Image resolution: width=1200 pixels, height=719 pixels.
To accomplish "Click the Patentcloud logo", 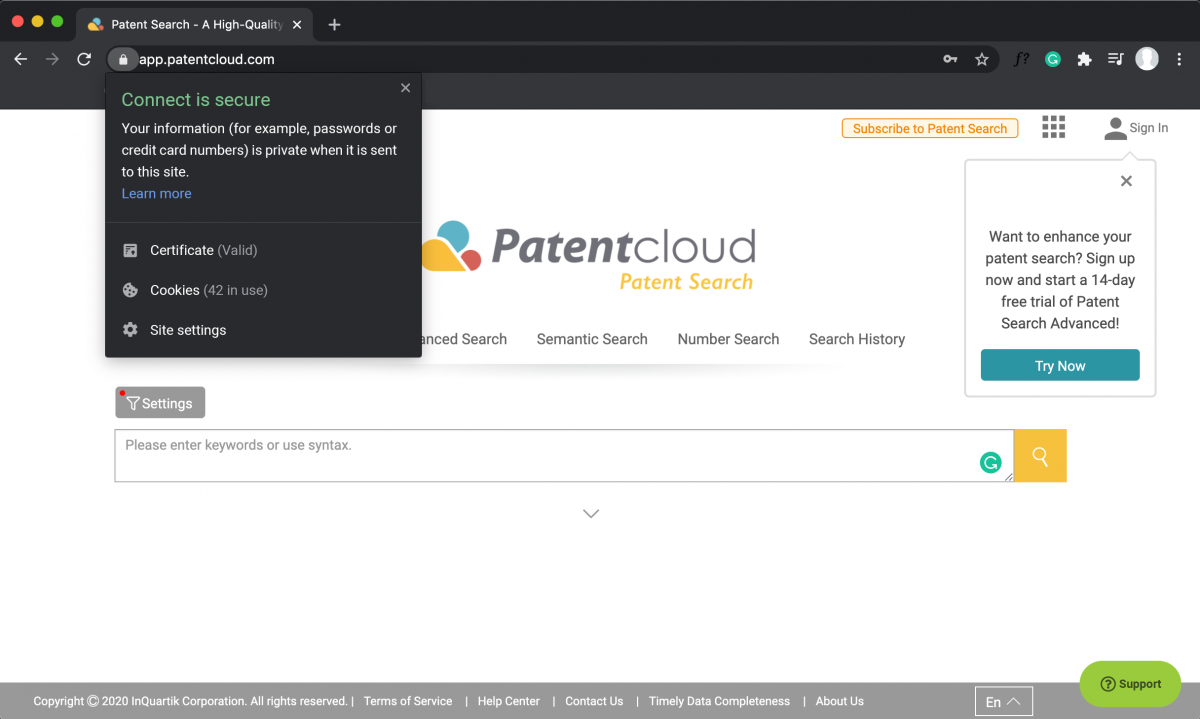I will pos(590,255).
